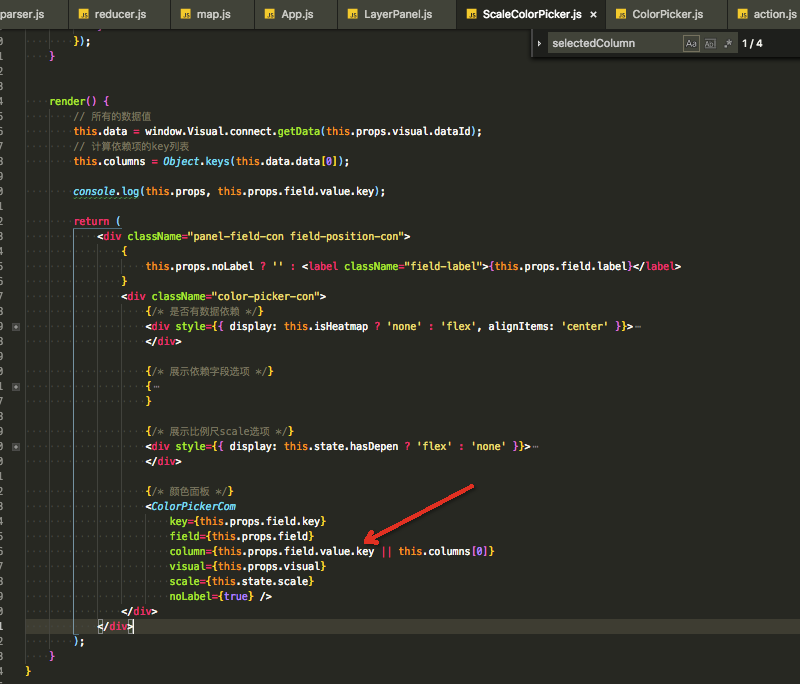Click "field-label" className string
This screenshot has height=684, width=800.
pyautogui.click(x=443, y=266)
